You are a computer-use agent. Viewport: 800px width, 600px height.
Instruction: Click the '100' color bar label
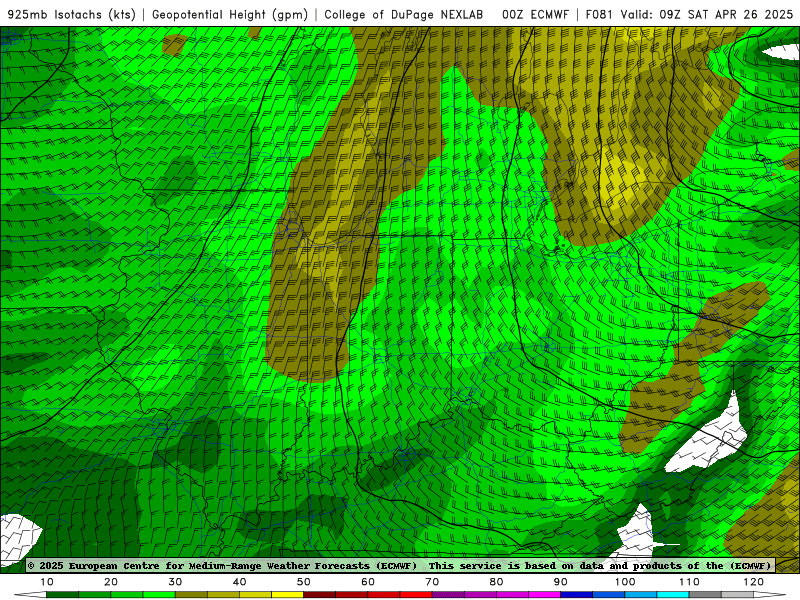pos(625,582)
